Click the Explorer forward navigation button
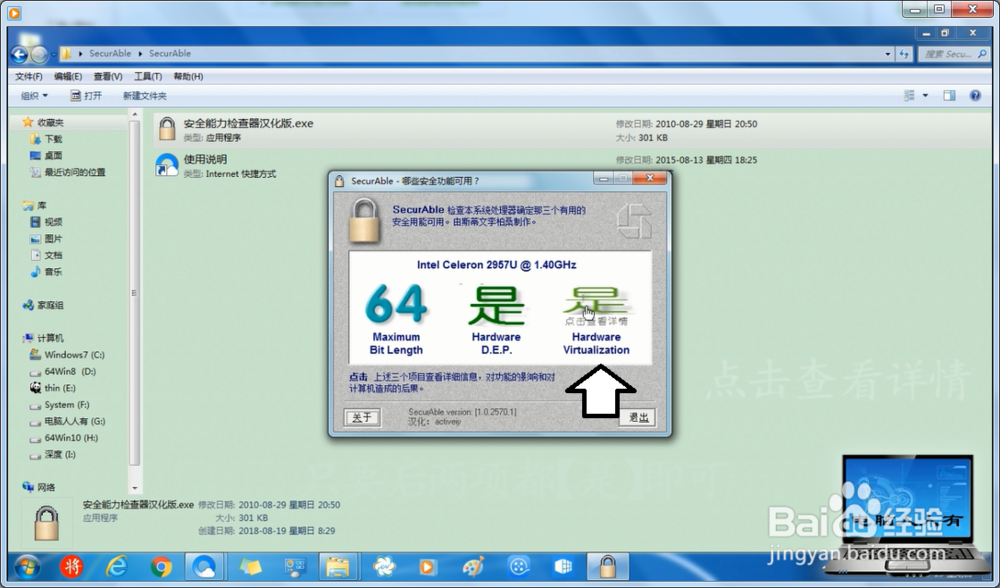Image resolution: width=1000 pixels, height=588 pixels. coord(39,55)
